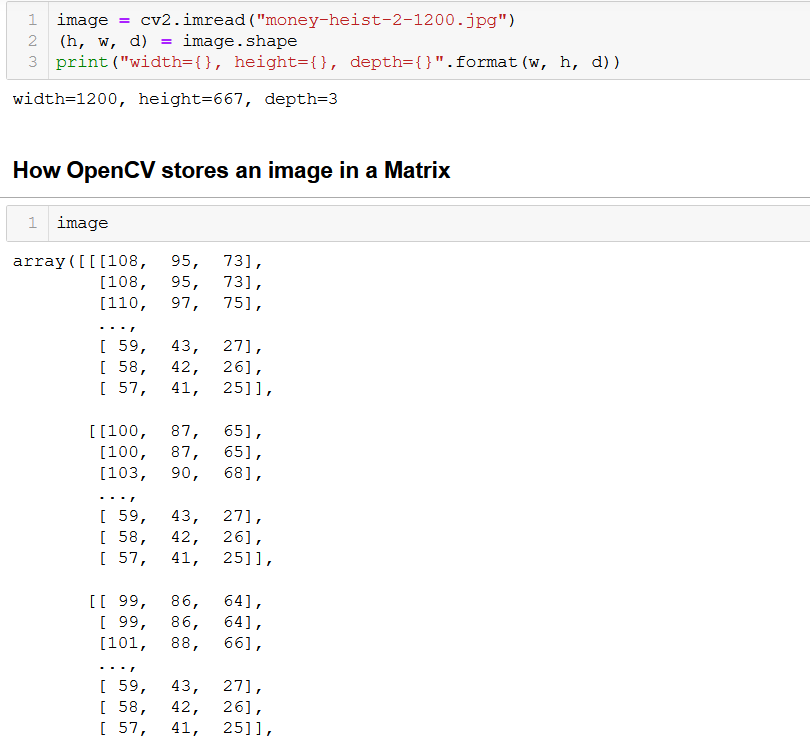Select the 'How OpenCV stores an image' heading
810x750 pixels.
point(231,170)
